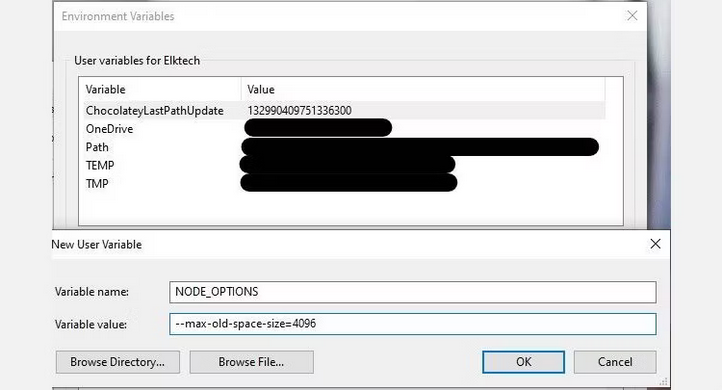The height and width of the screenshot is (390, 722).
Task: Open Browse Directory picker
Action: tap(117, 362)
